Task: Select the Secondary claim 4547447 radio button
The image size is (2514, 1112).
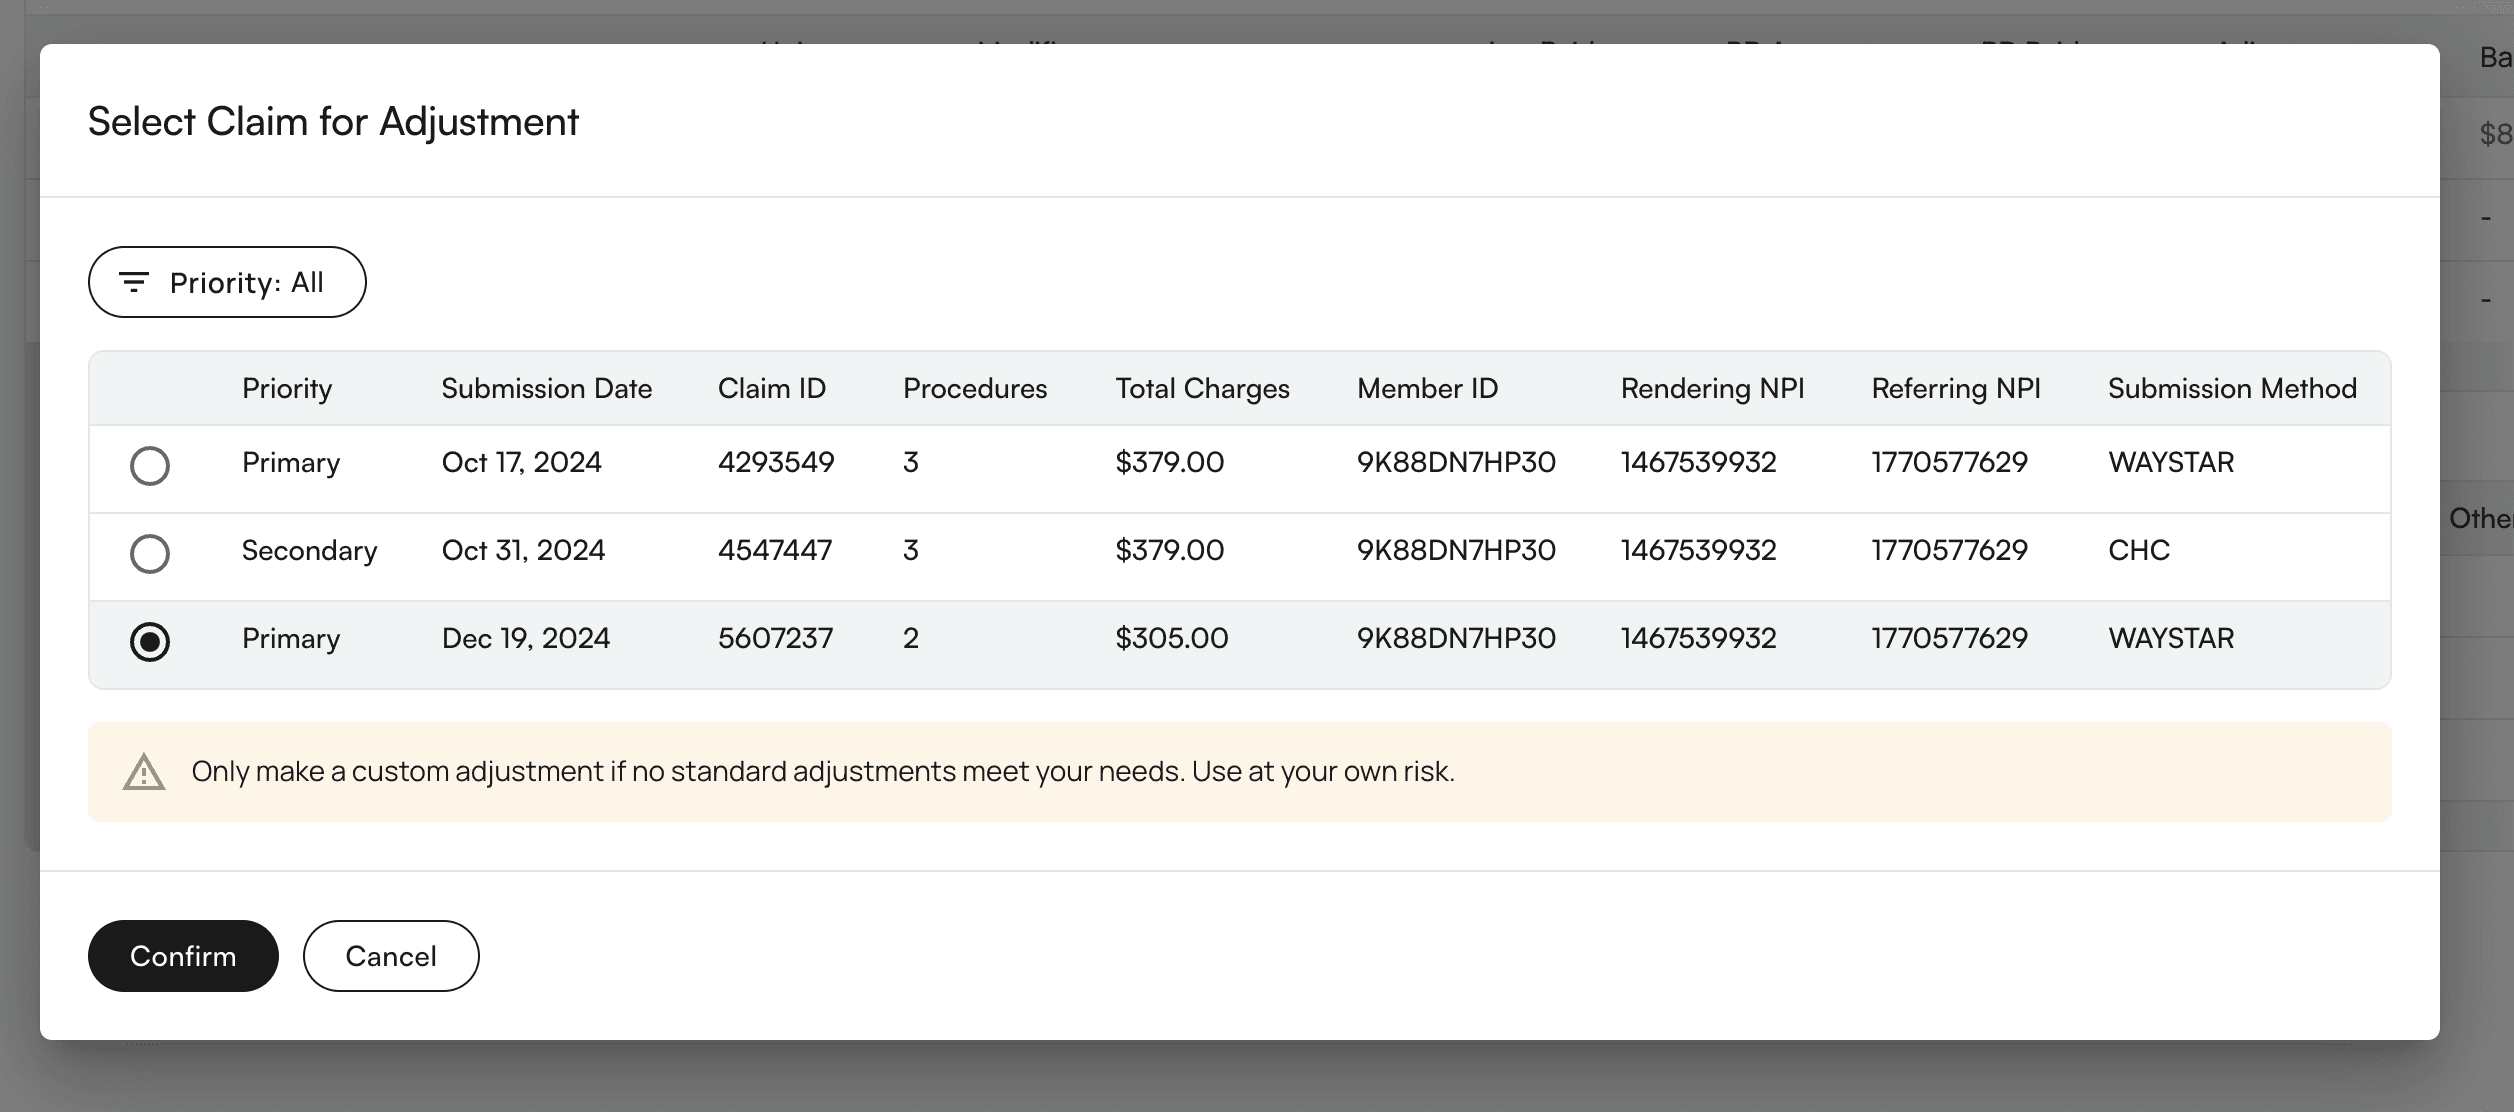Action: pyautogui.click(x=150, y=554)
